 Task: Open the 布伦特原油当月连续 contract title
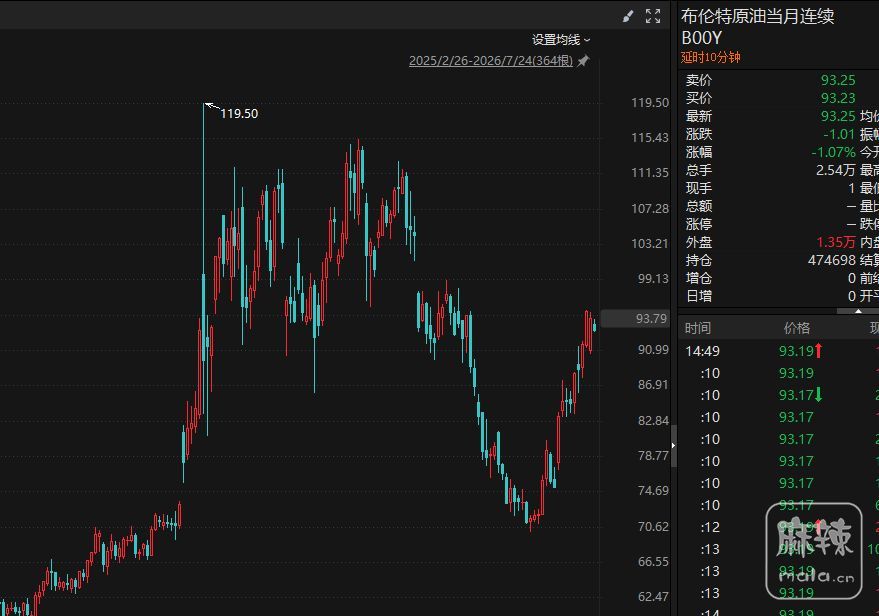[757, 16]
